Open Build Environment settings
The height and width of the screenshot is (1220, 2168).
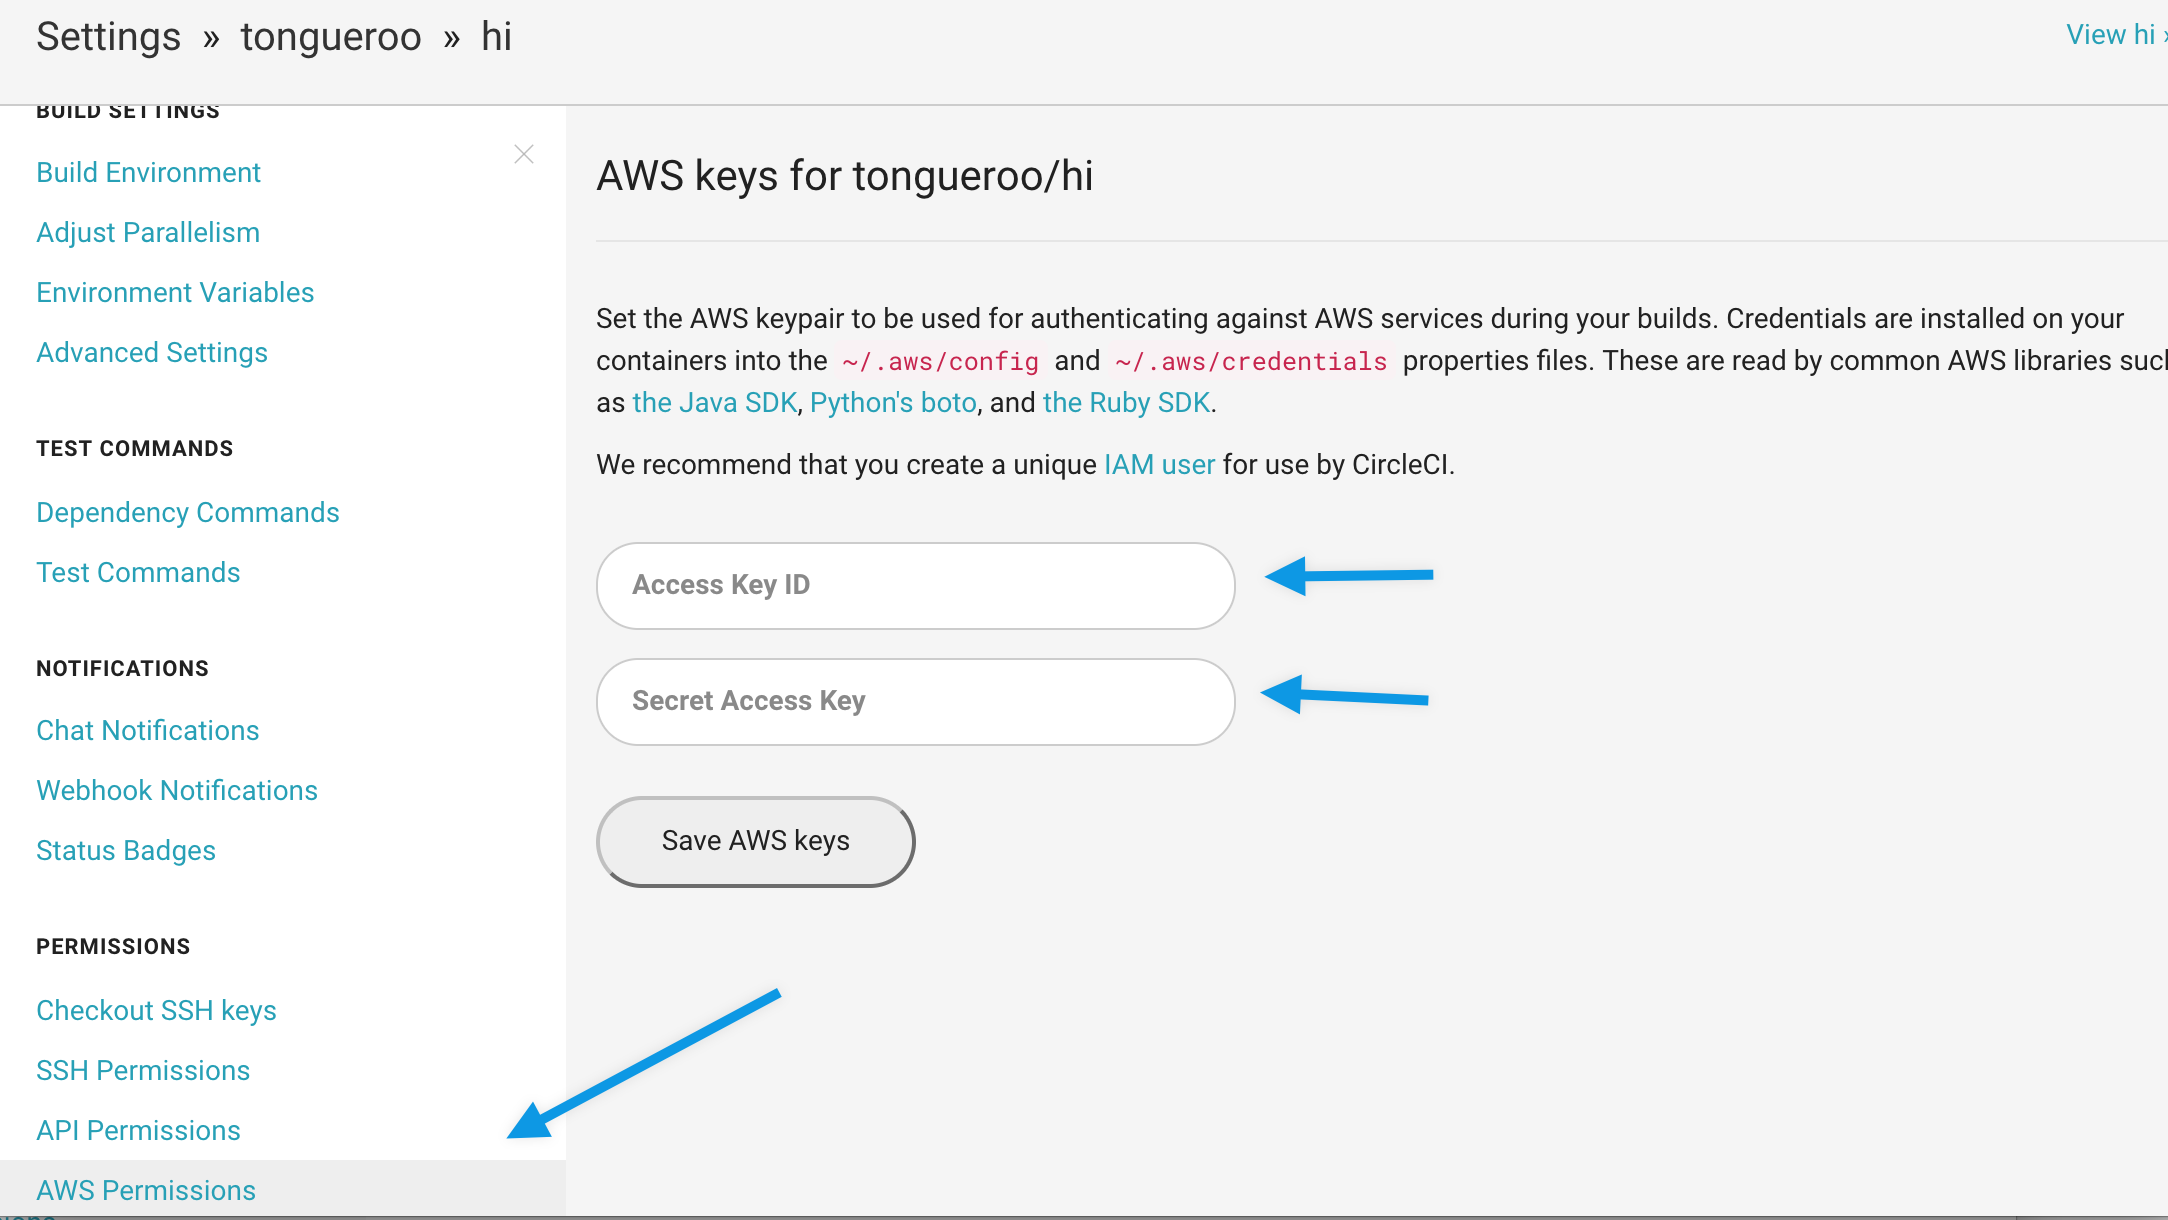click(x=148, y=172)
